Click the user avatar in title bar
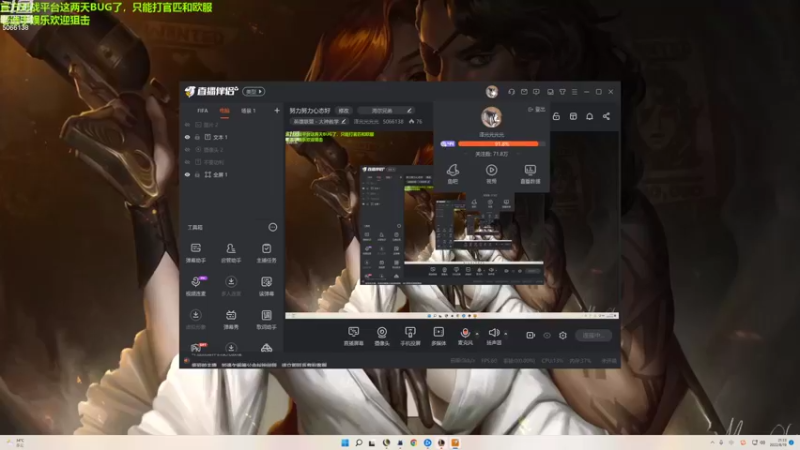800x450 pixels. point(492,92)
